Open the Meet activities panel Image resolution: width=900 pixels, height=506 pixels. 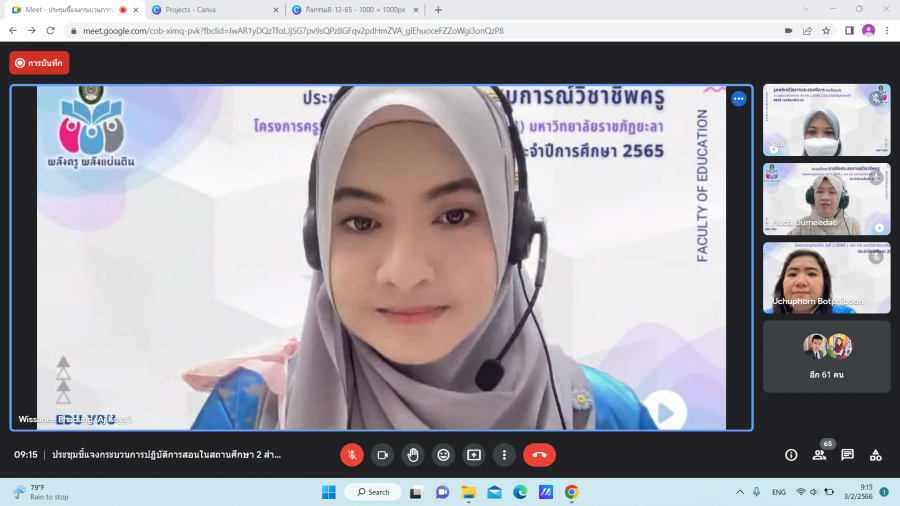875,455
